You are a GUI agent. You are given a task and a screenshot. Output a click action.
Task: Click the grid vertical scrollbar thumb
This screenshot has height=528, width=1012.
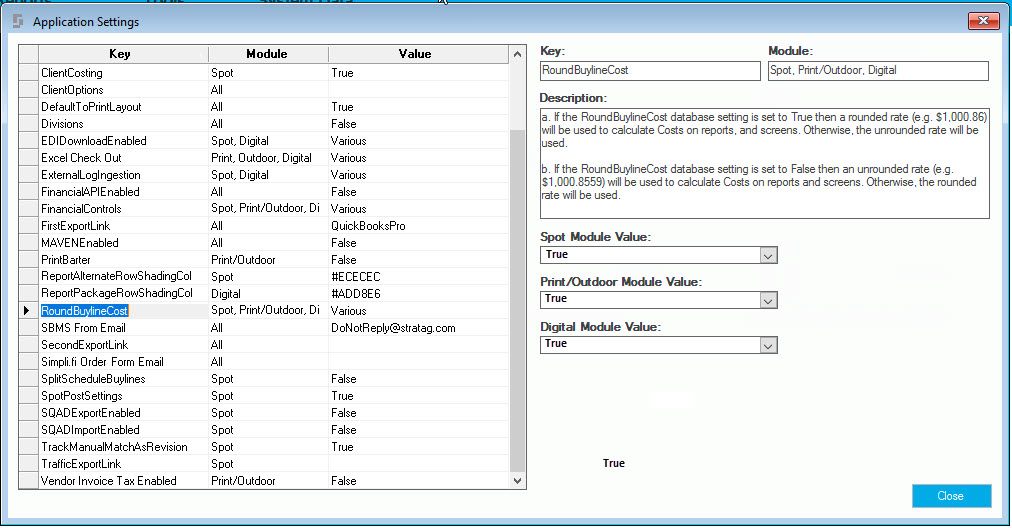click(517, 300)
